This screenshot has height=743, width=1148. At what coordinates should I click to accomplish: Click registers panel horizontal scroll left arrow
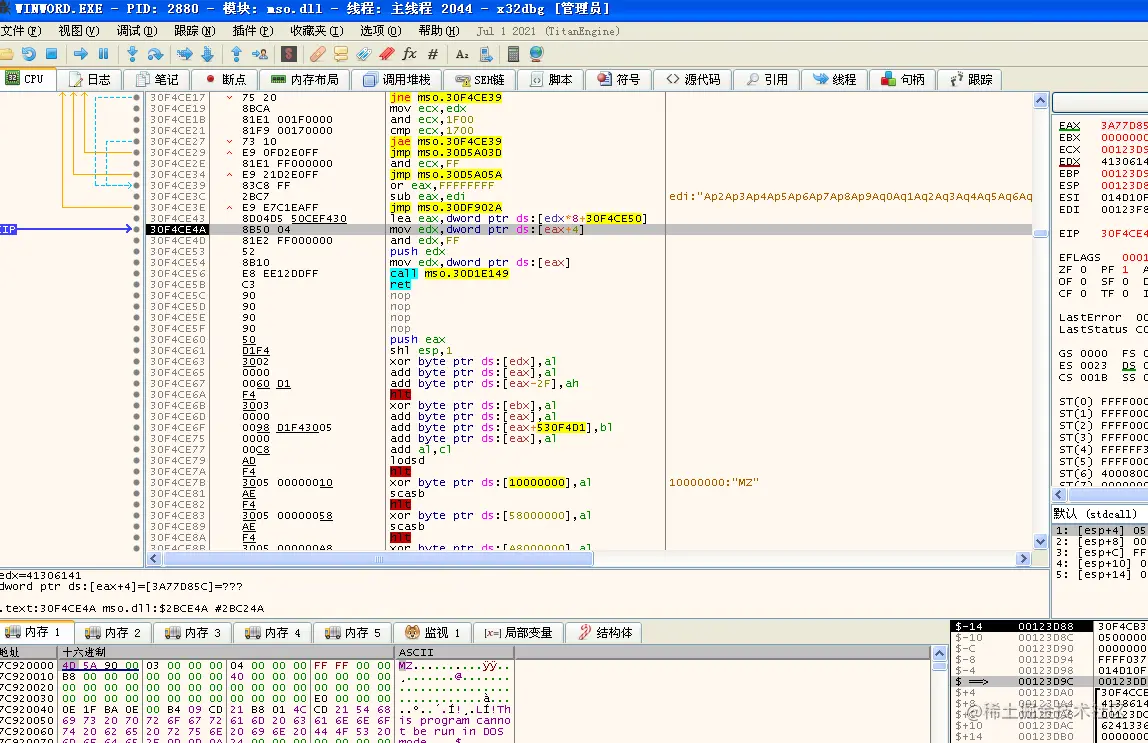[x=1059, y=494]
